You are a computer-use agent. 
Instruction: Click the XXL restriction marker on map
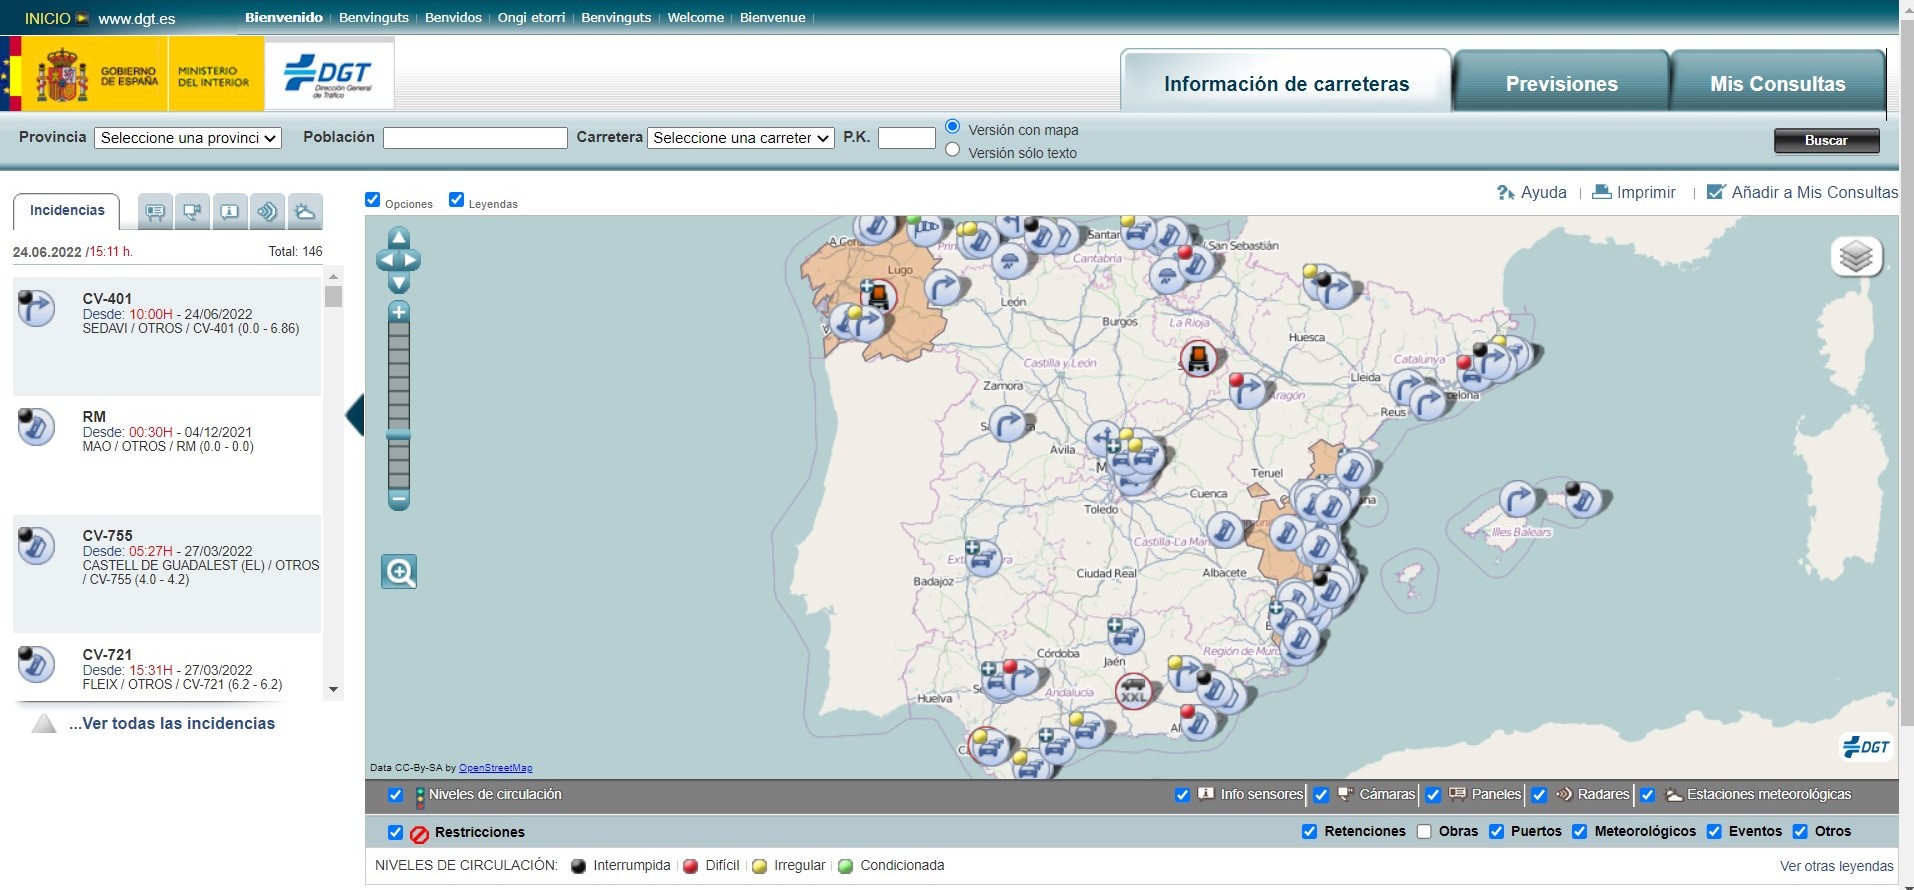point(1133,692)
